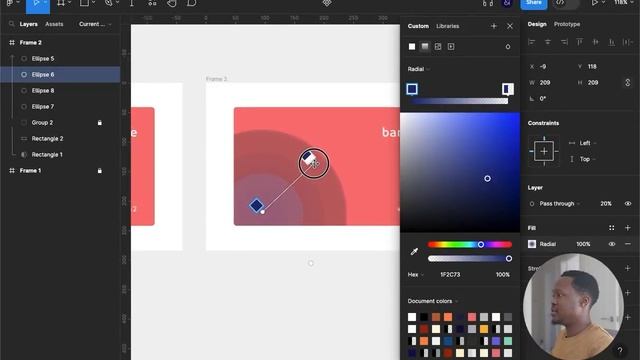This screenshot has height=360, width=640.
Task: Select the Comment tool
Action: coord(191,3)
